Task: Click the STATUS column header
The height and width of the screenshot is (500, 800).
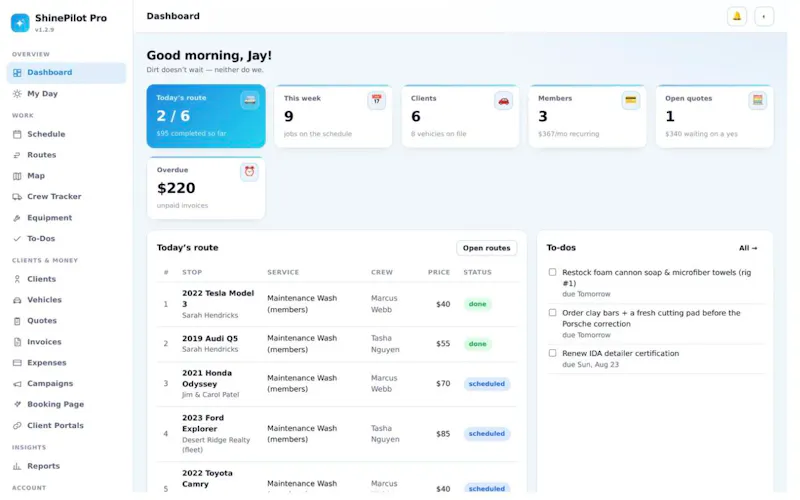Action: 478,272
